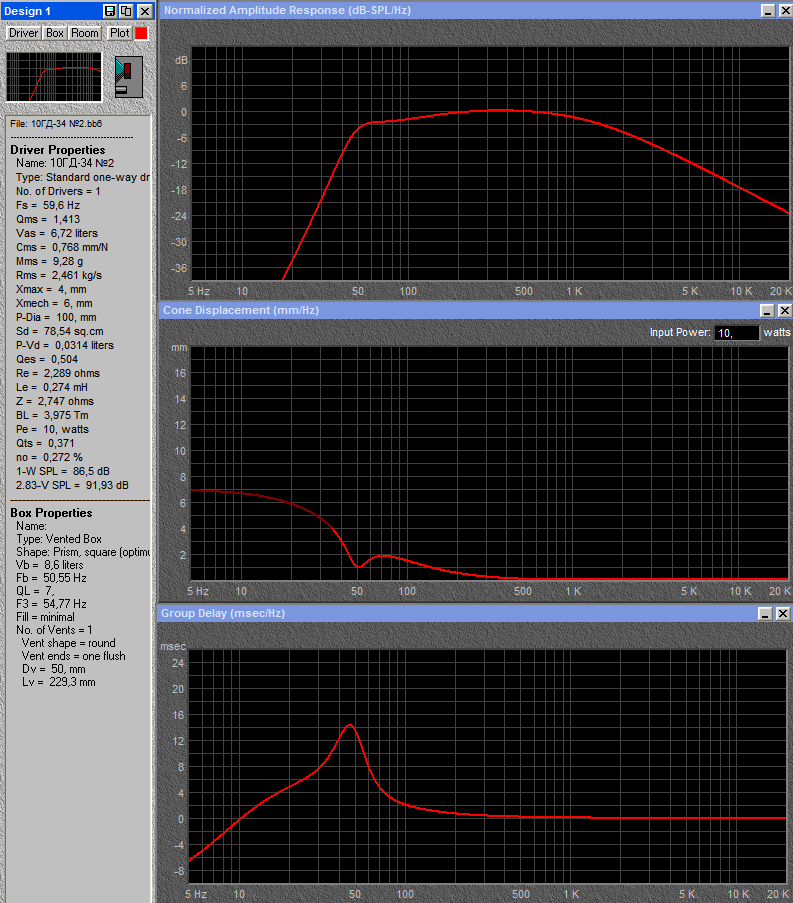The height and width of the screenshot is (903, 793).
Task: Open the Driver properties tab
Action: [23, 33]
